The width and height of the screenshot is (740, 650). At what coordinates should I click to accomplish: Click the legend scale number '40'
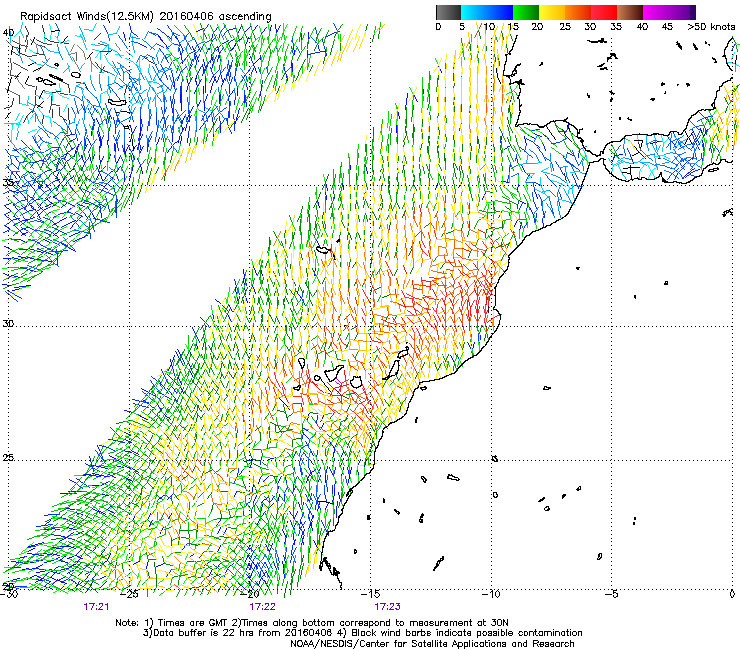point(642,27)
